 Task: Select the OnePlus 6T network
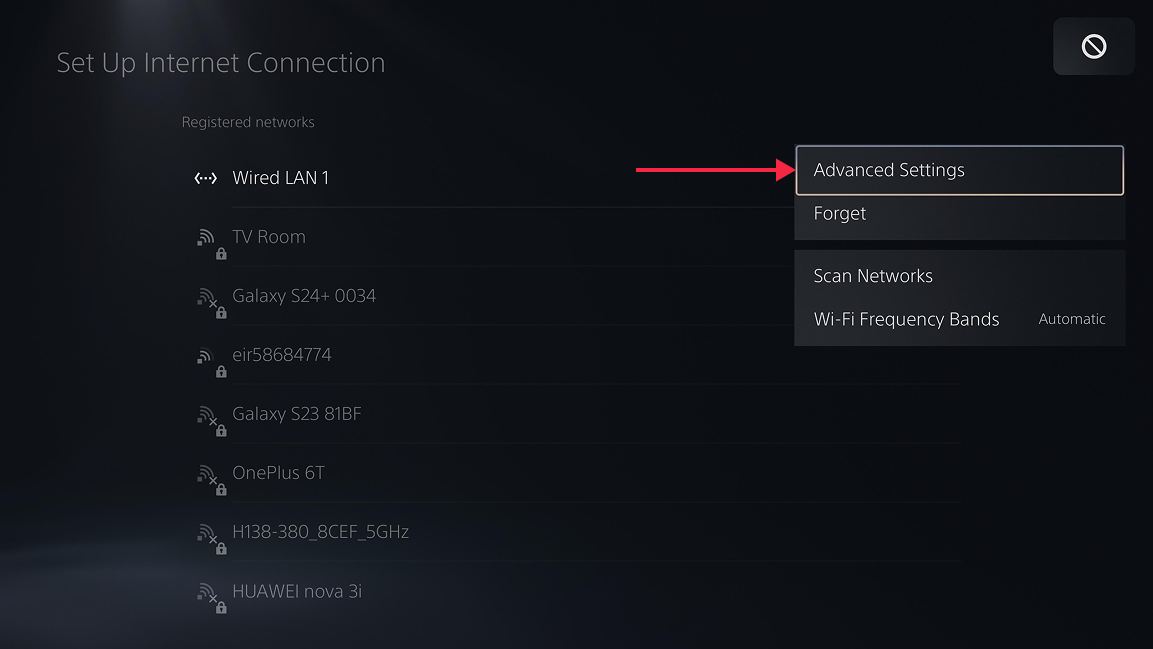(278, 473)
